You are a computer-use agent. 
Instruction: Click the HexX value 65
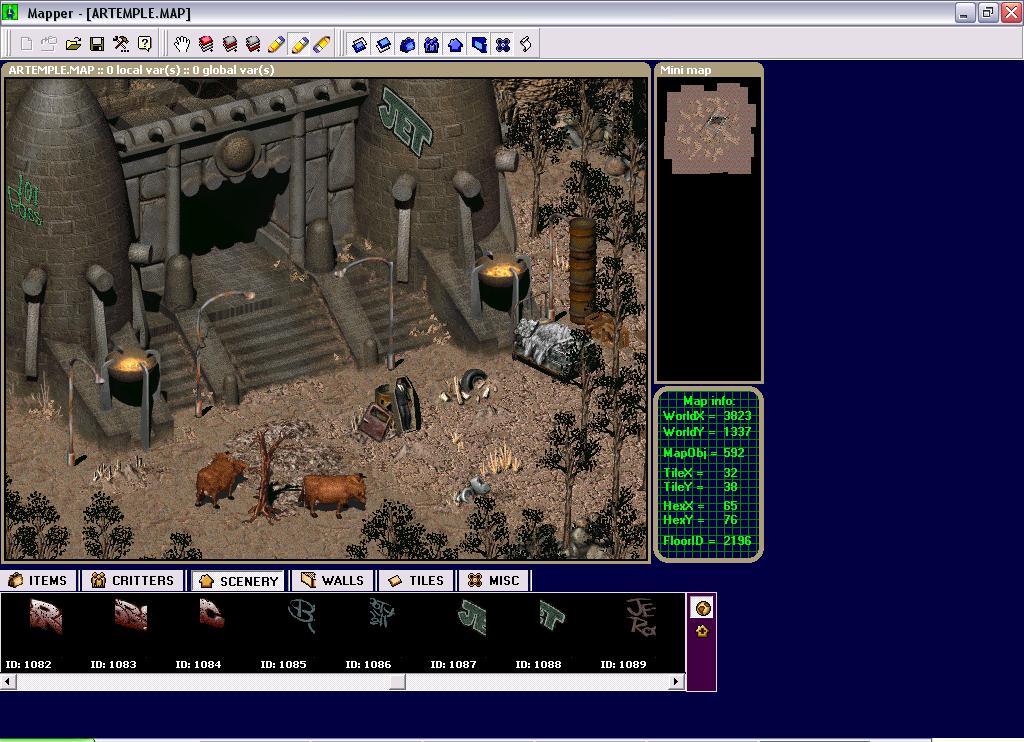tap(730, 506)
